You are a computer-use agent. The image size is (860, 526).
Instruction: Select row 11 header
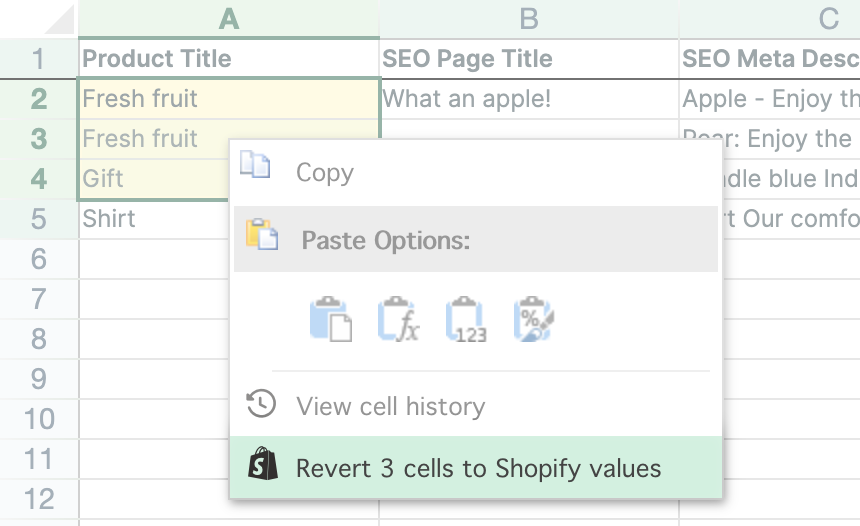click(38, 459)
